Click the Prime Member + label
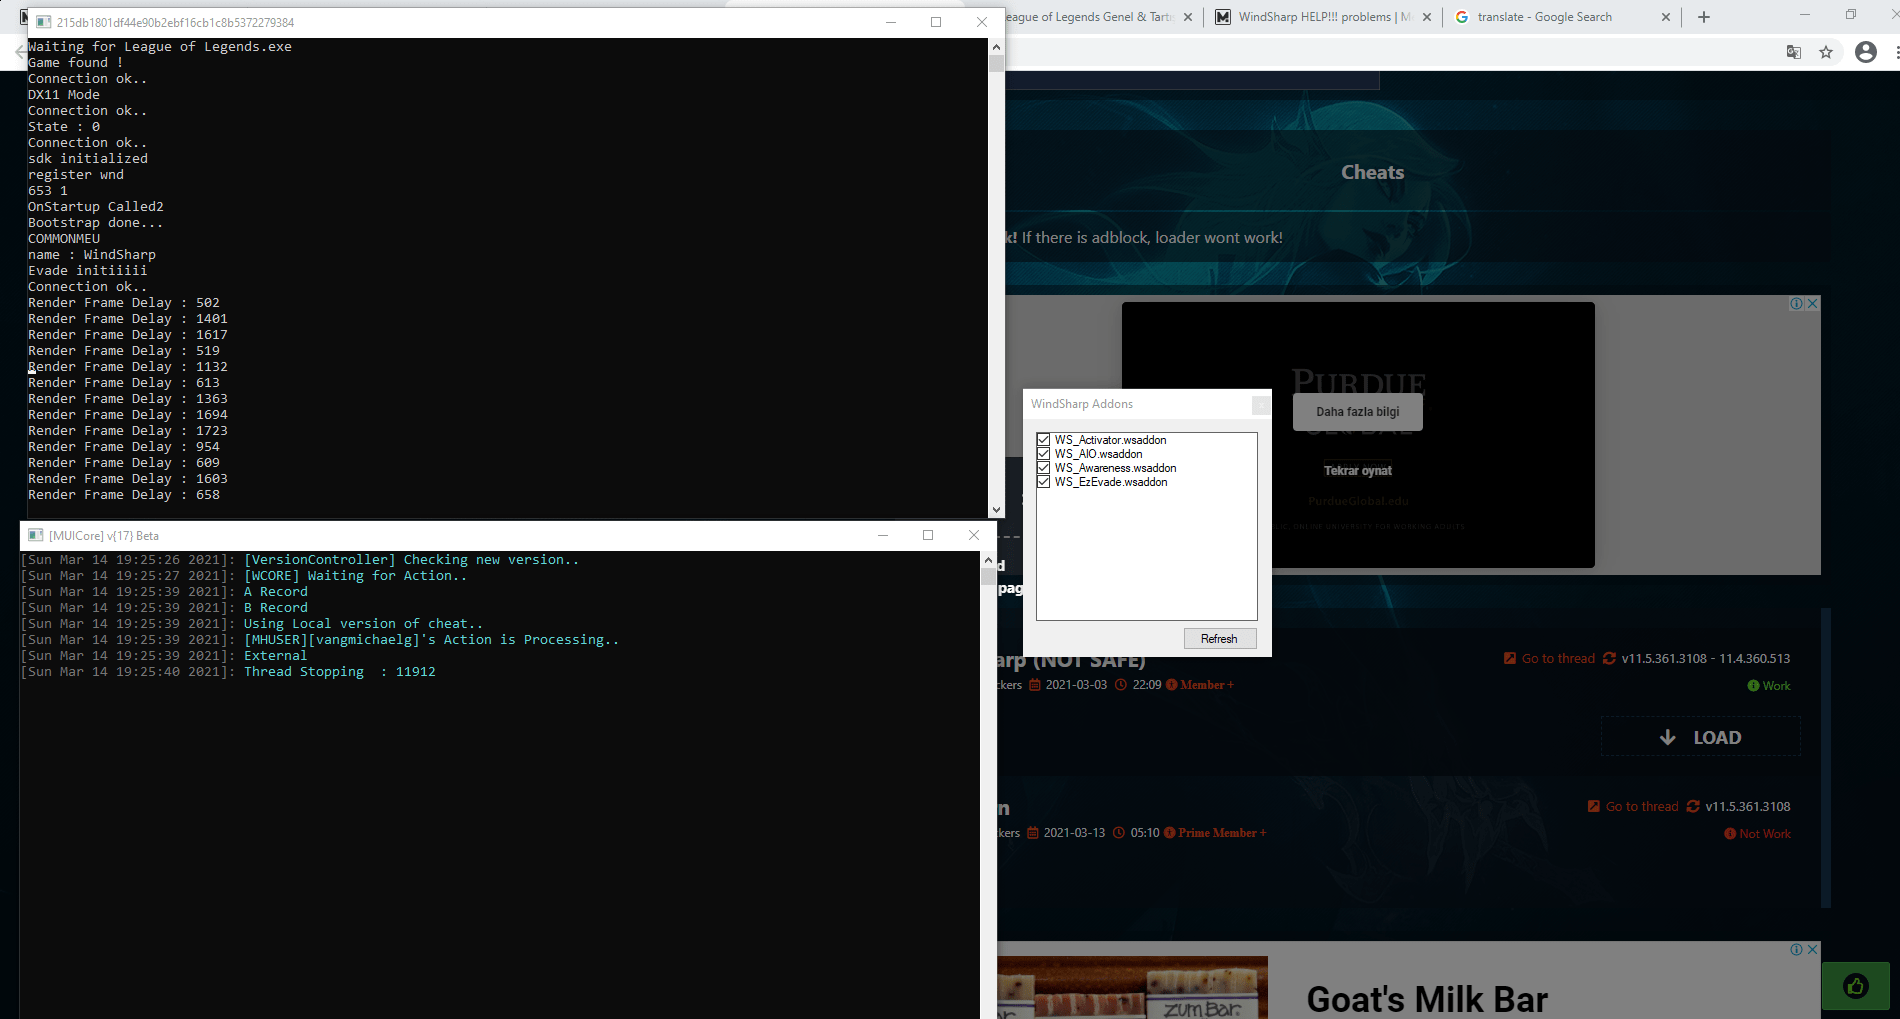 (1222, 833)
